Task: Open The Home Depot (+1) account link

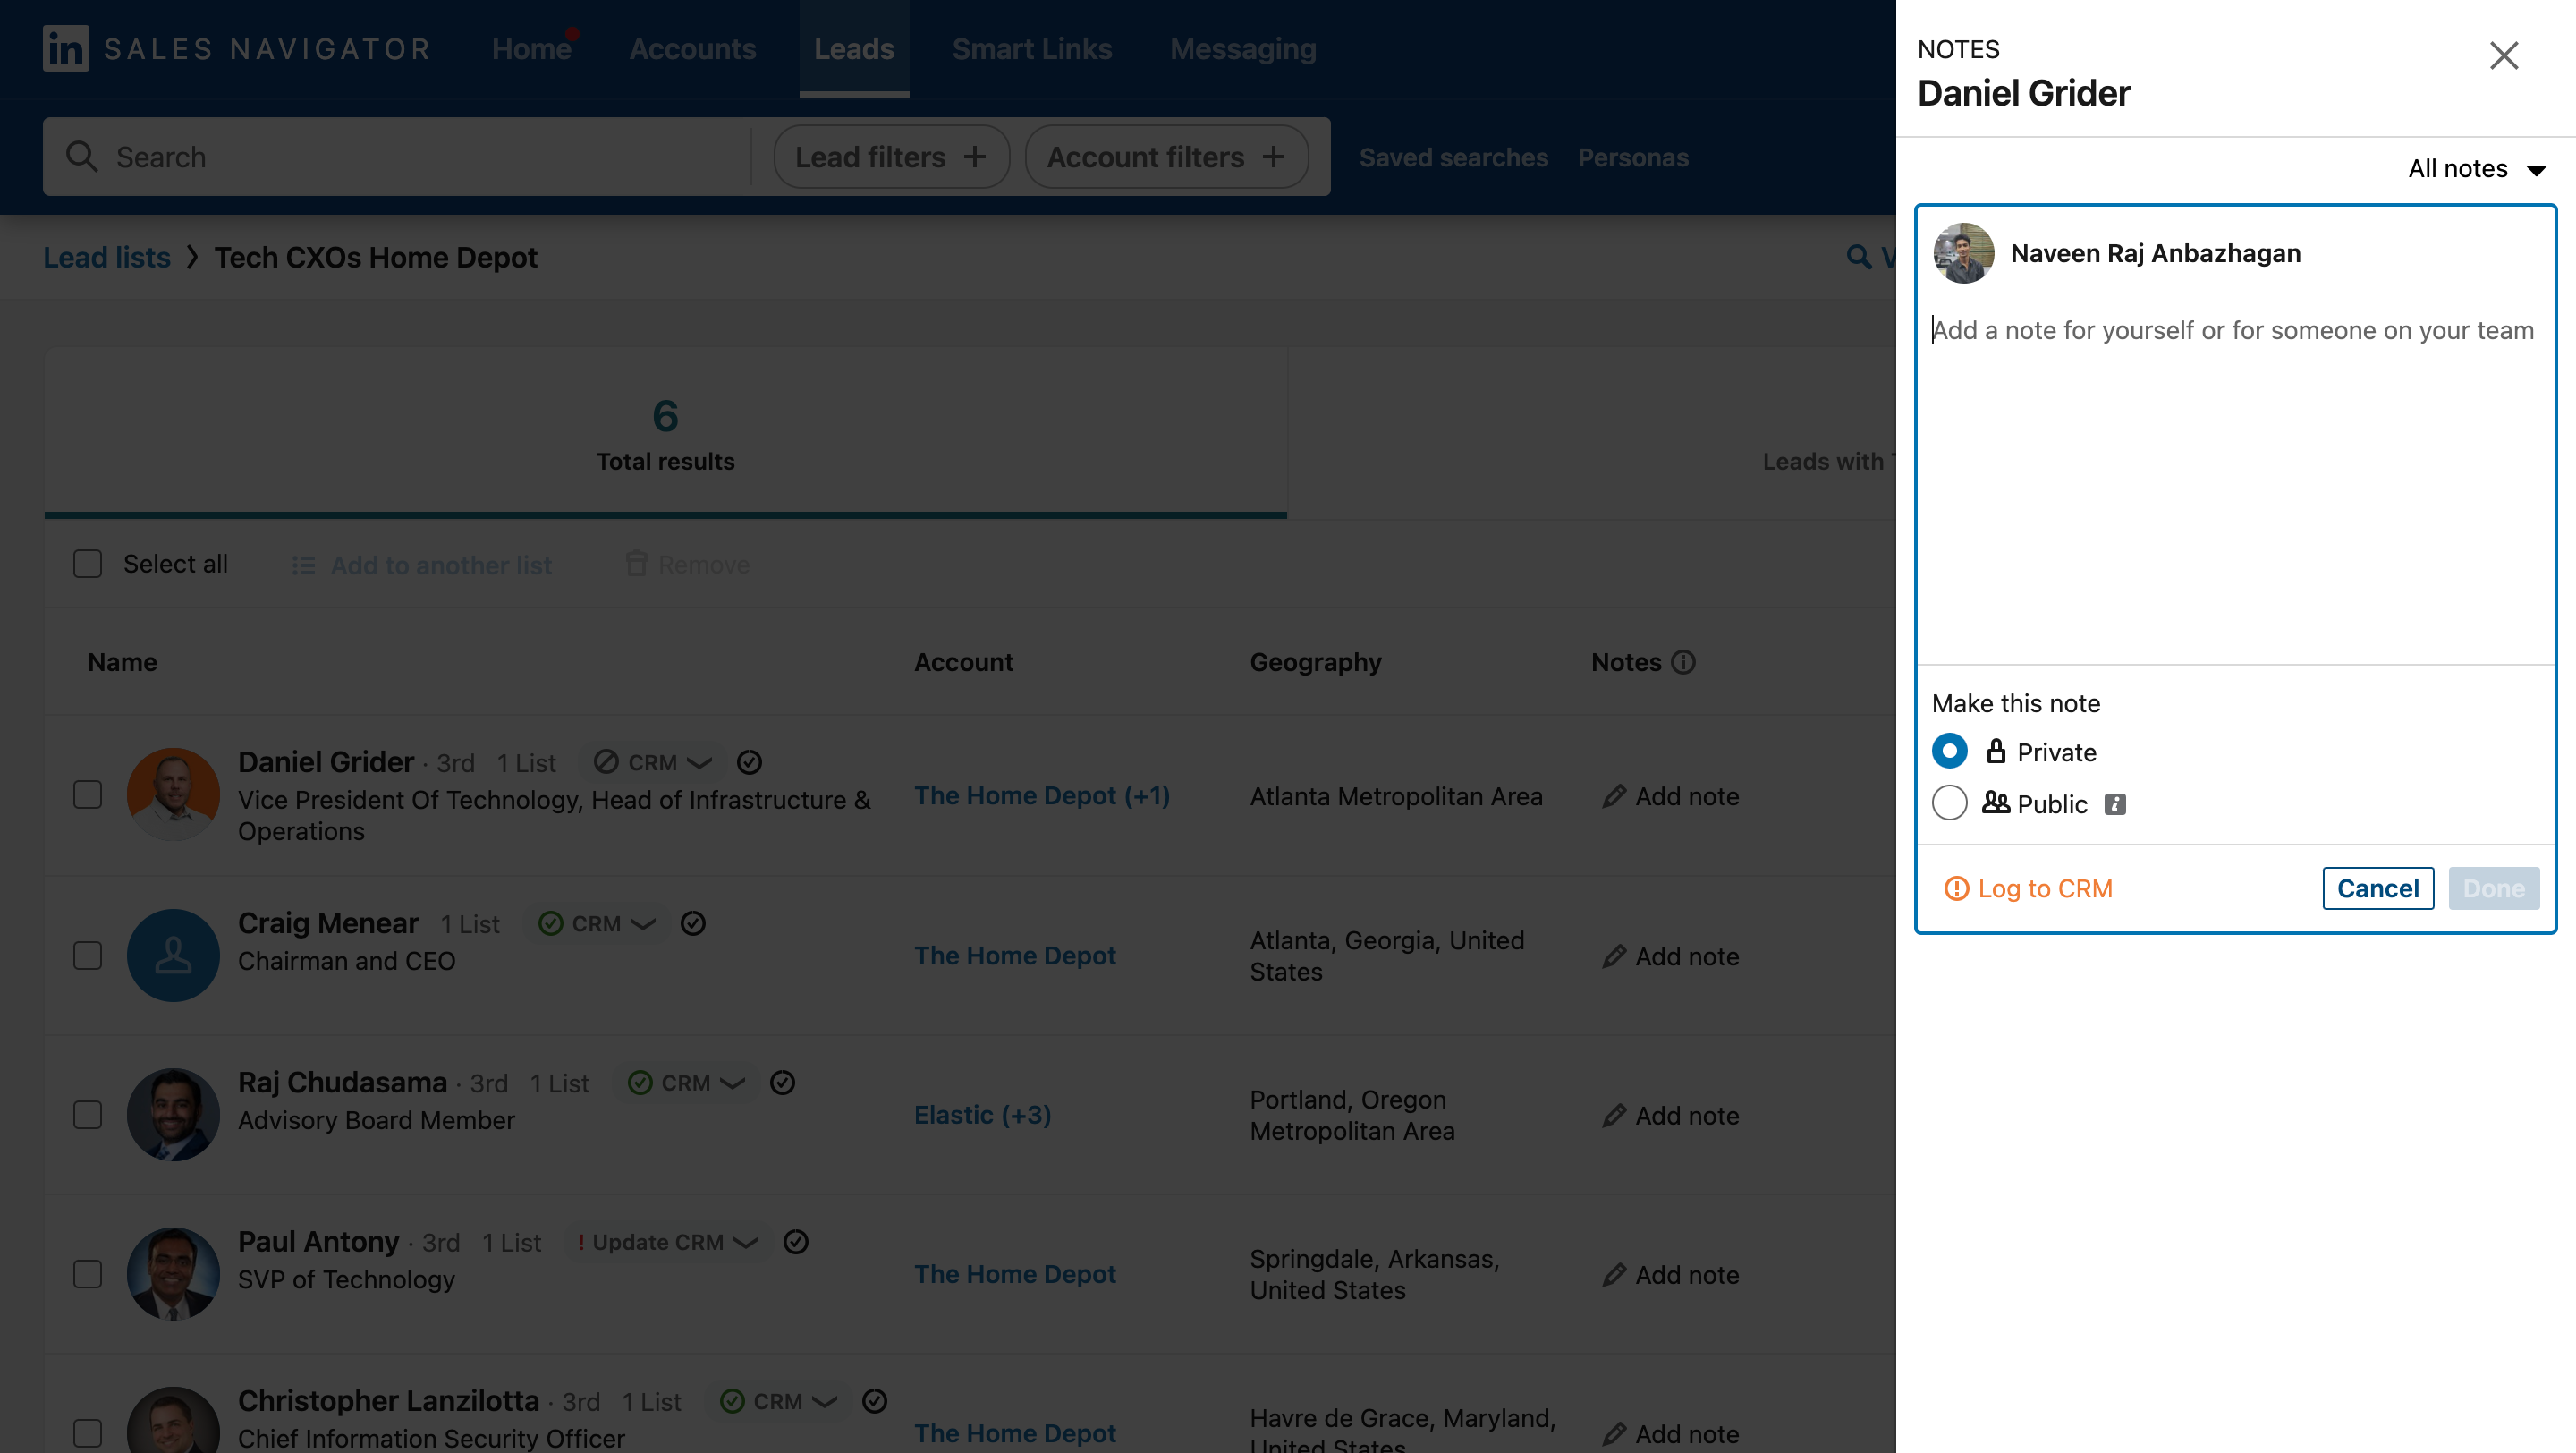Action: coord(1041,795)
